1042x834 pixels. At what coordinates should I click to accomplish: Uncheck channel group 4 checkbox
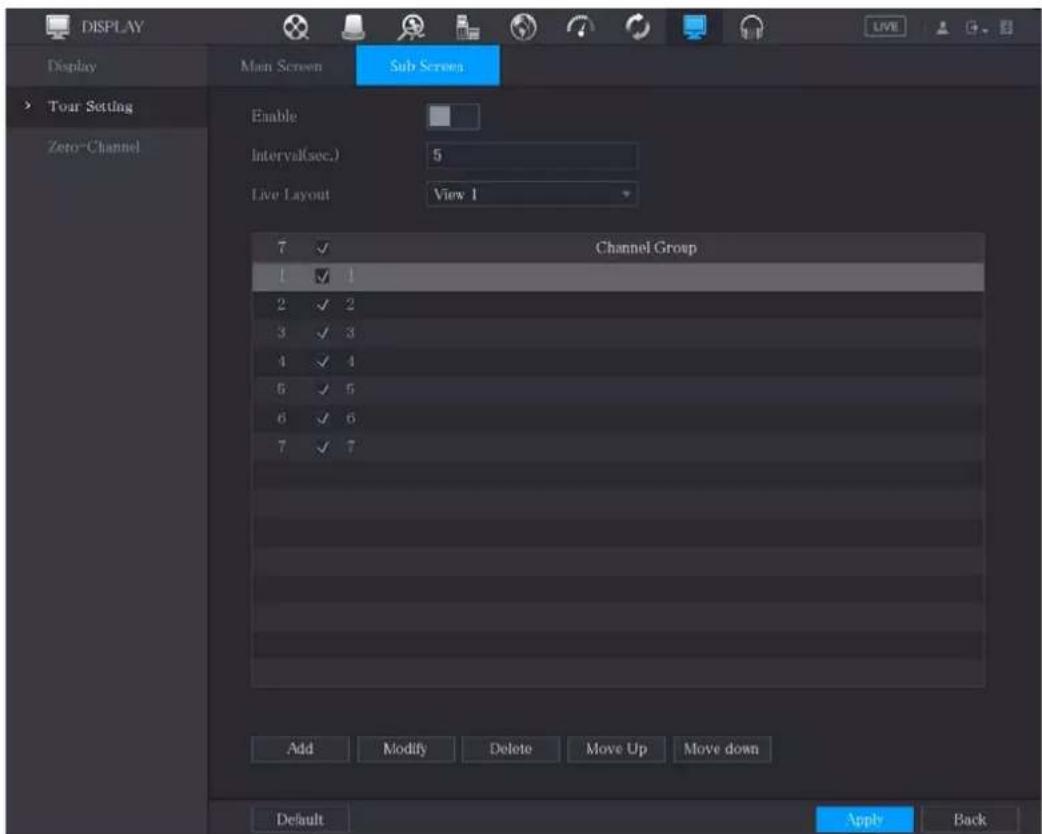[322, 362]
